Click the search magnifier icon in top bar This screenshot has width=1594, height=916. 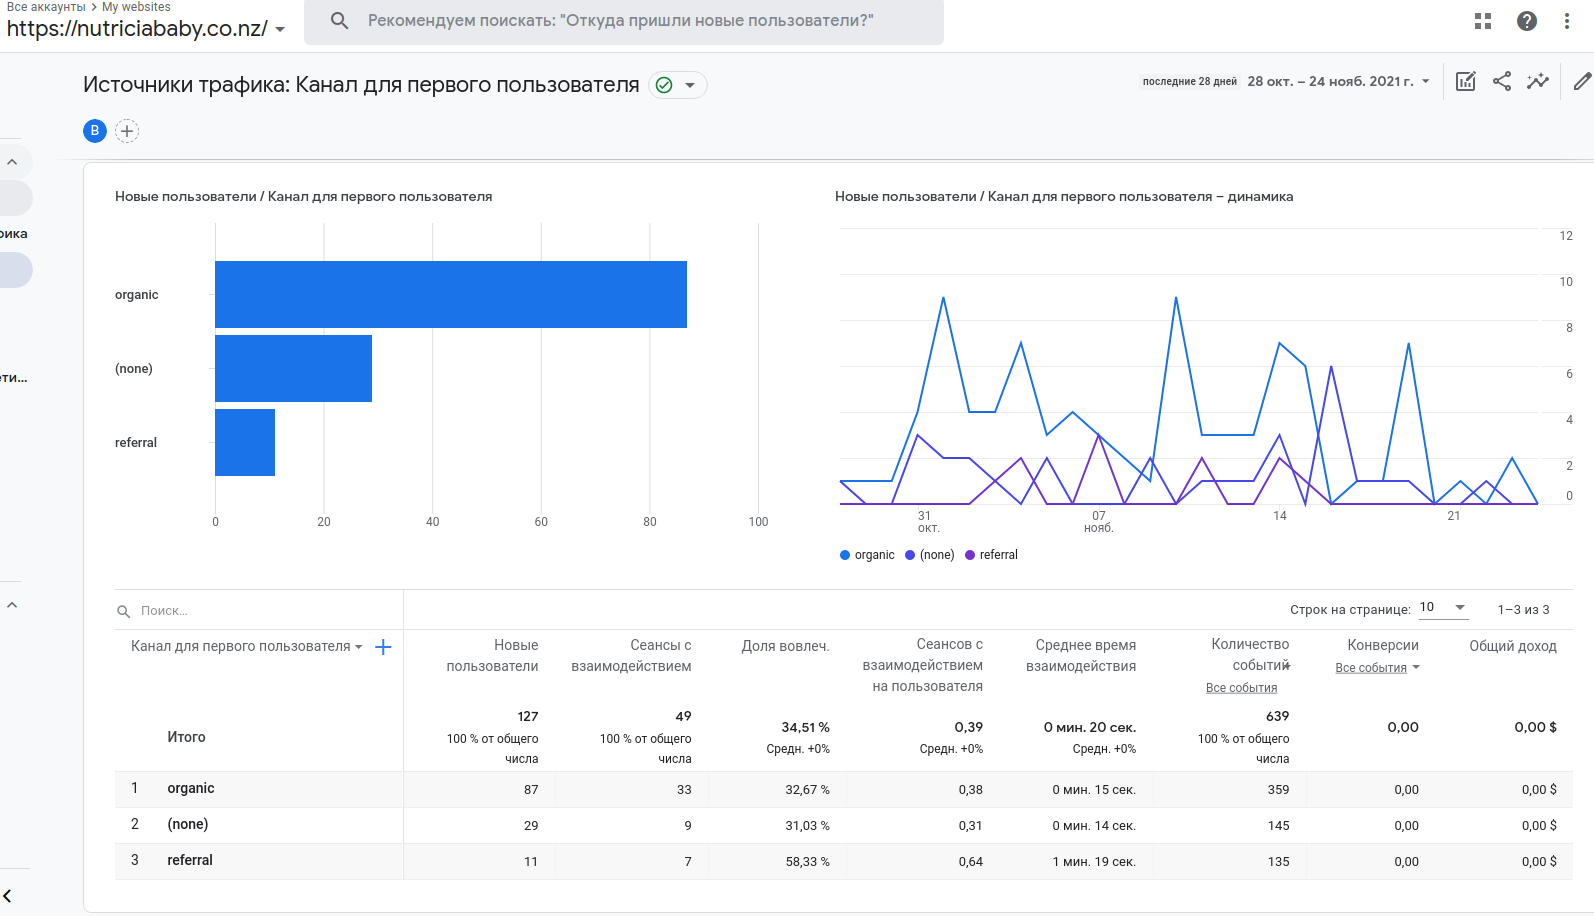pyautogui.click(x=340, y=21)
